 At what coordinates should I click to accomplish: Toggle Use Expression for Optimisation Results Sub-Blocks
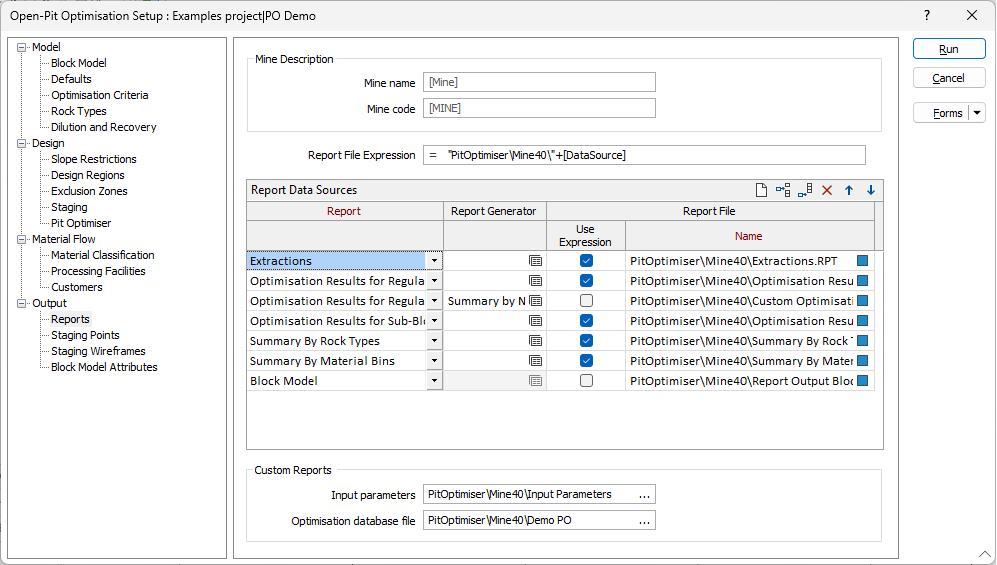(586, 321)
